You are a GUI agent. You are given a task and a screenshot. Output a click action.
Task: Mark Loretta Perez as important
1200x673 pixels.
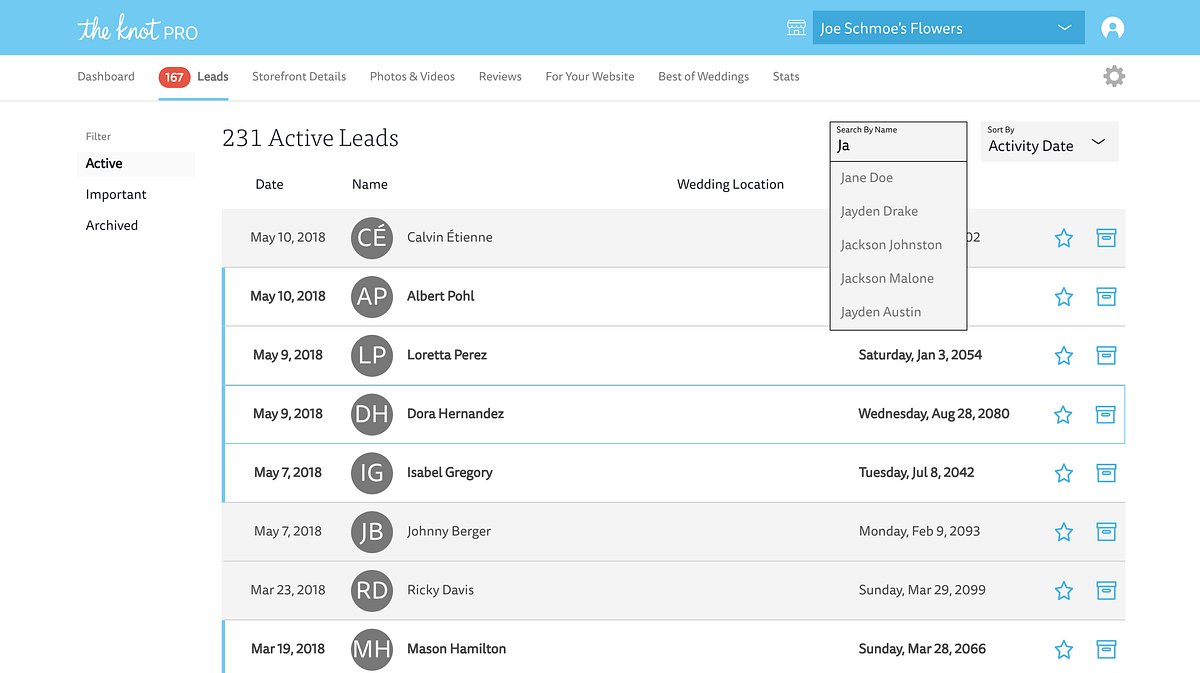(x=1064, y=356)
